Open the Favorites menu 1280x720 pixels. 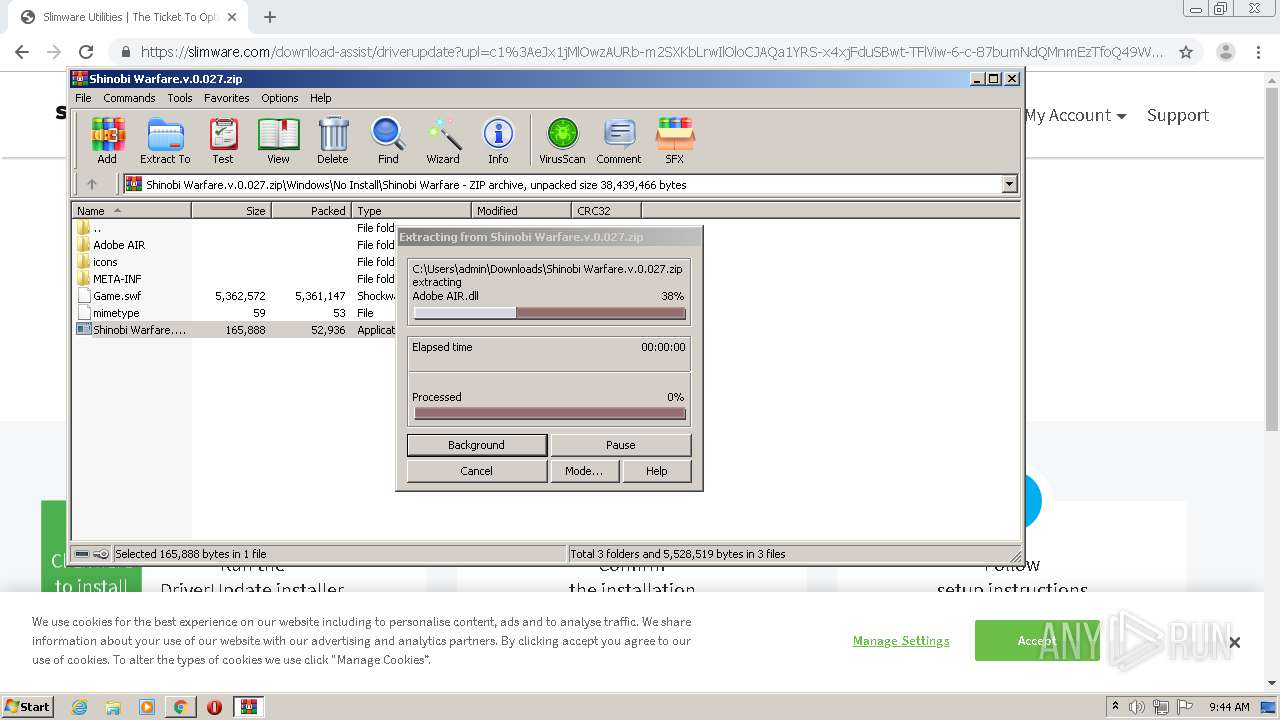227,98
